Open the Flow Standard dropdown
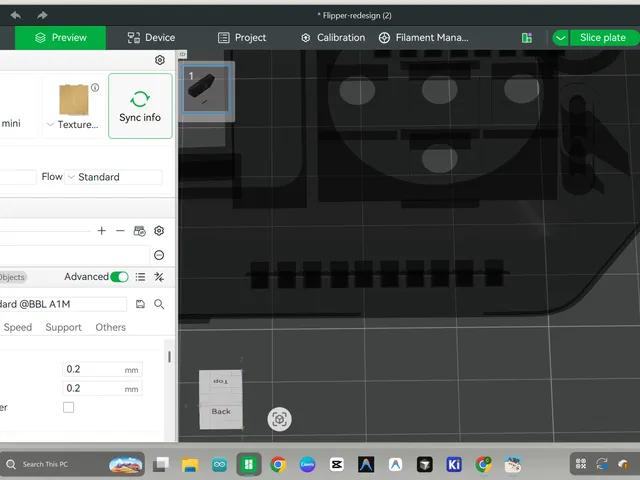This screenshot has height=480, width=640. pyautogui.click(x=113, y=177)
